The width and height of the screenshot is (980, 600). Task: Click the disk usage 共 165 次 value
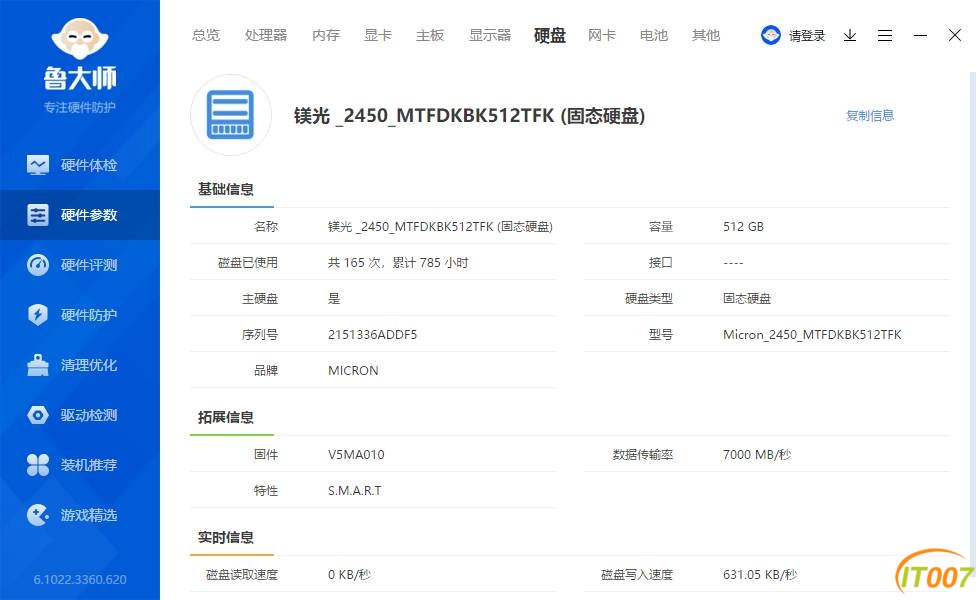[398, 262]
